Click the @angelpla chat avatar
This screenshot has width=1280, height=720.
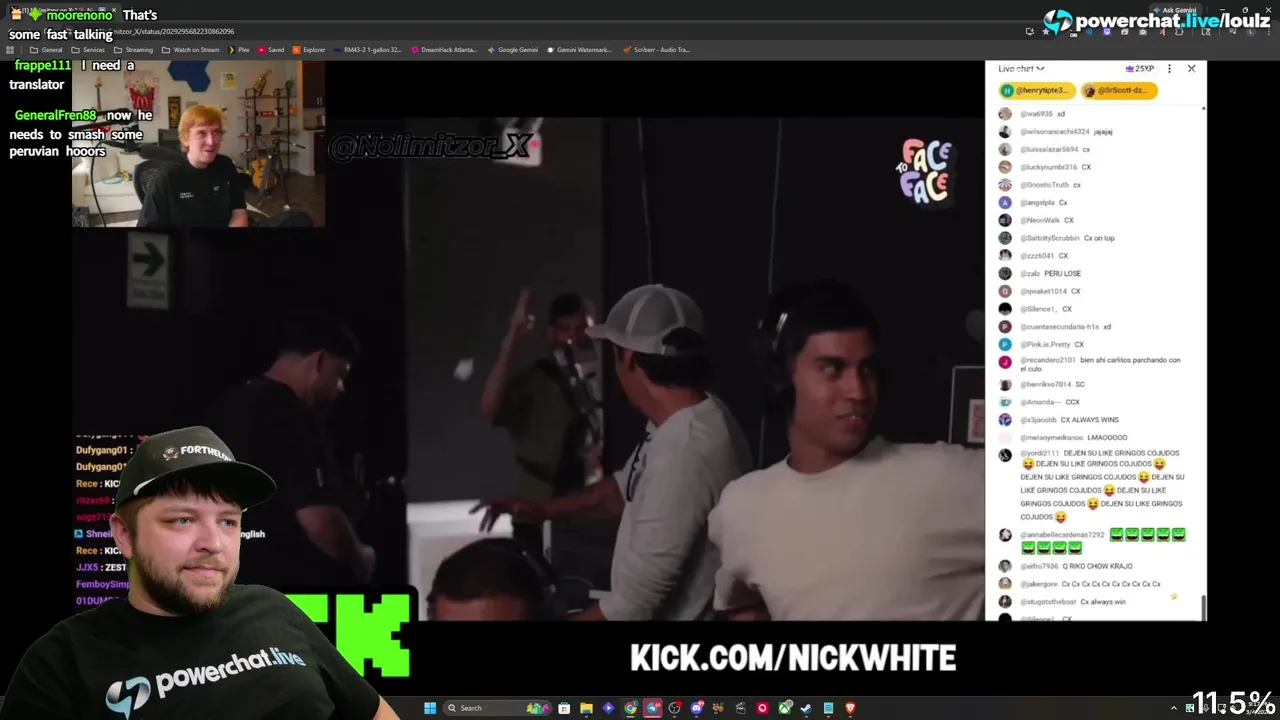[1005, 202]
